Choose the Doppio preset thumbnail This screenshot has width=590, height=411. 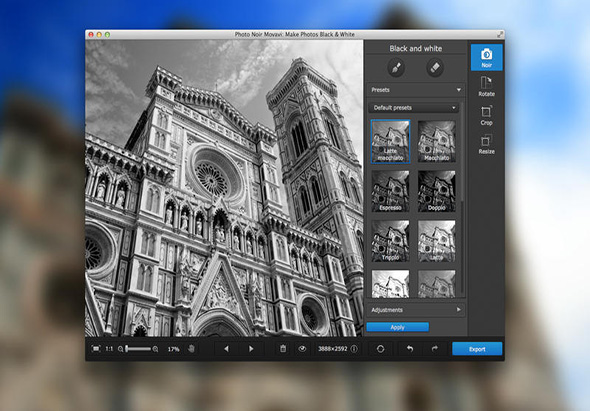[436, 191]
